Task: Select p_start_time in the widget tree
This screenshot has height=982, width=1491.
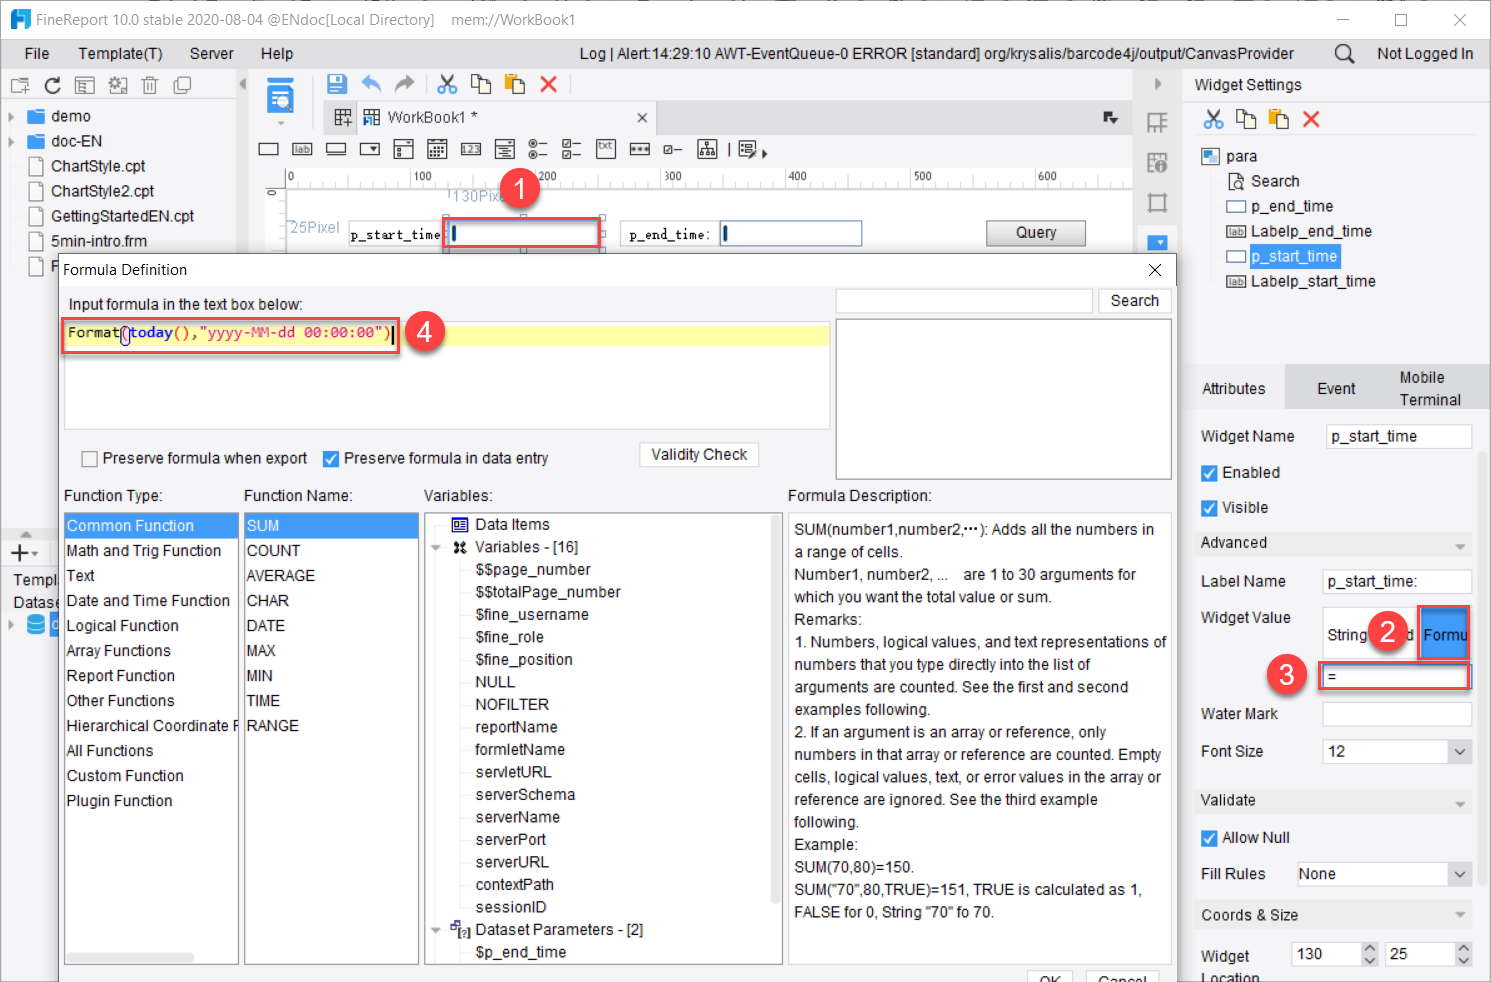Action: pyautogui.click(x=1294, y=256)
